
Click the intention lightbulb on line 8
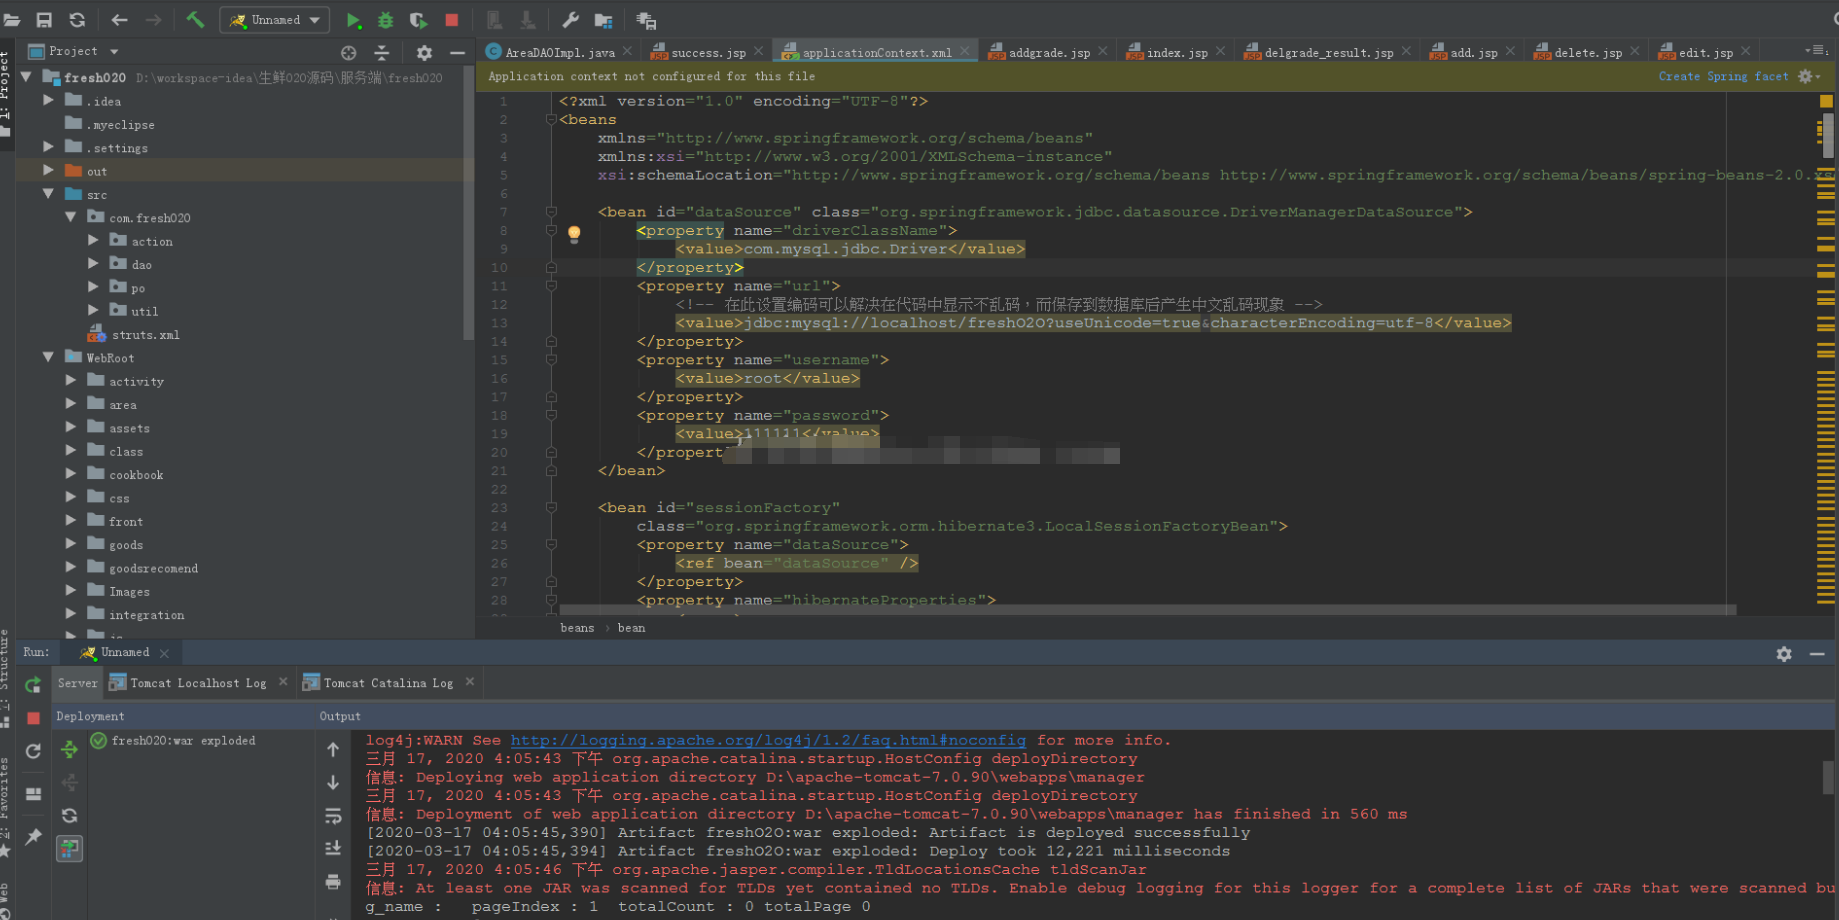574,233
